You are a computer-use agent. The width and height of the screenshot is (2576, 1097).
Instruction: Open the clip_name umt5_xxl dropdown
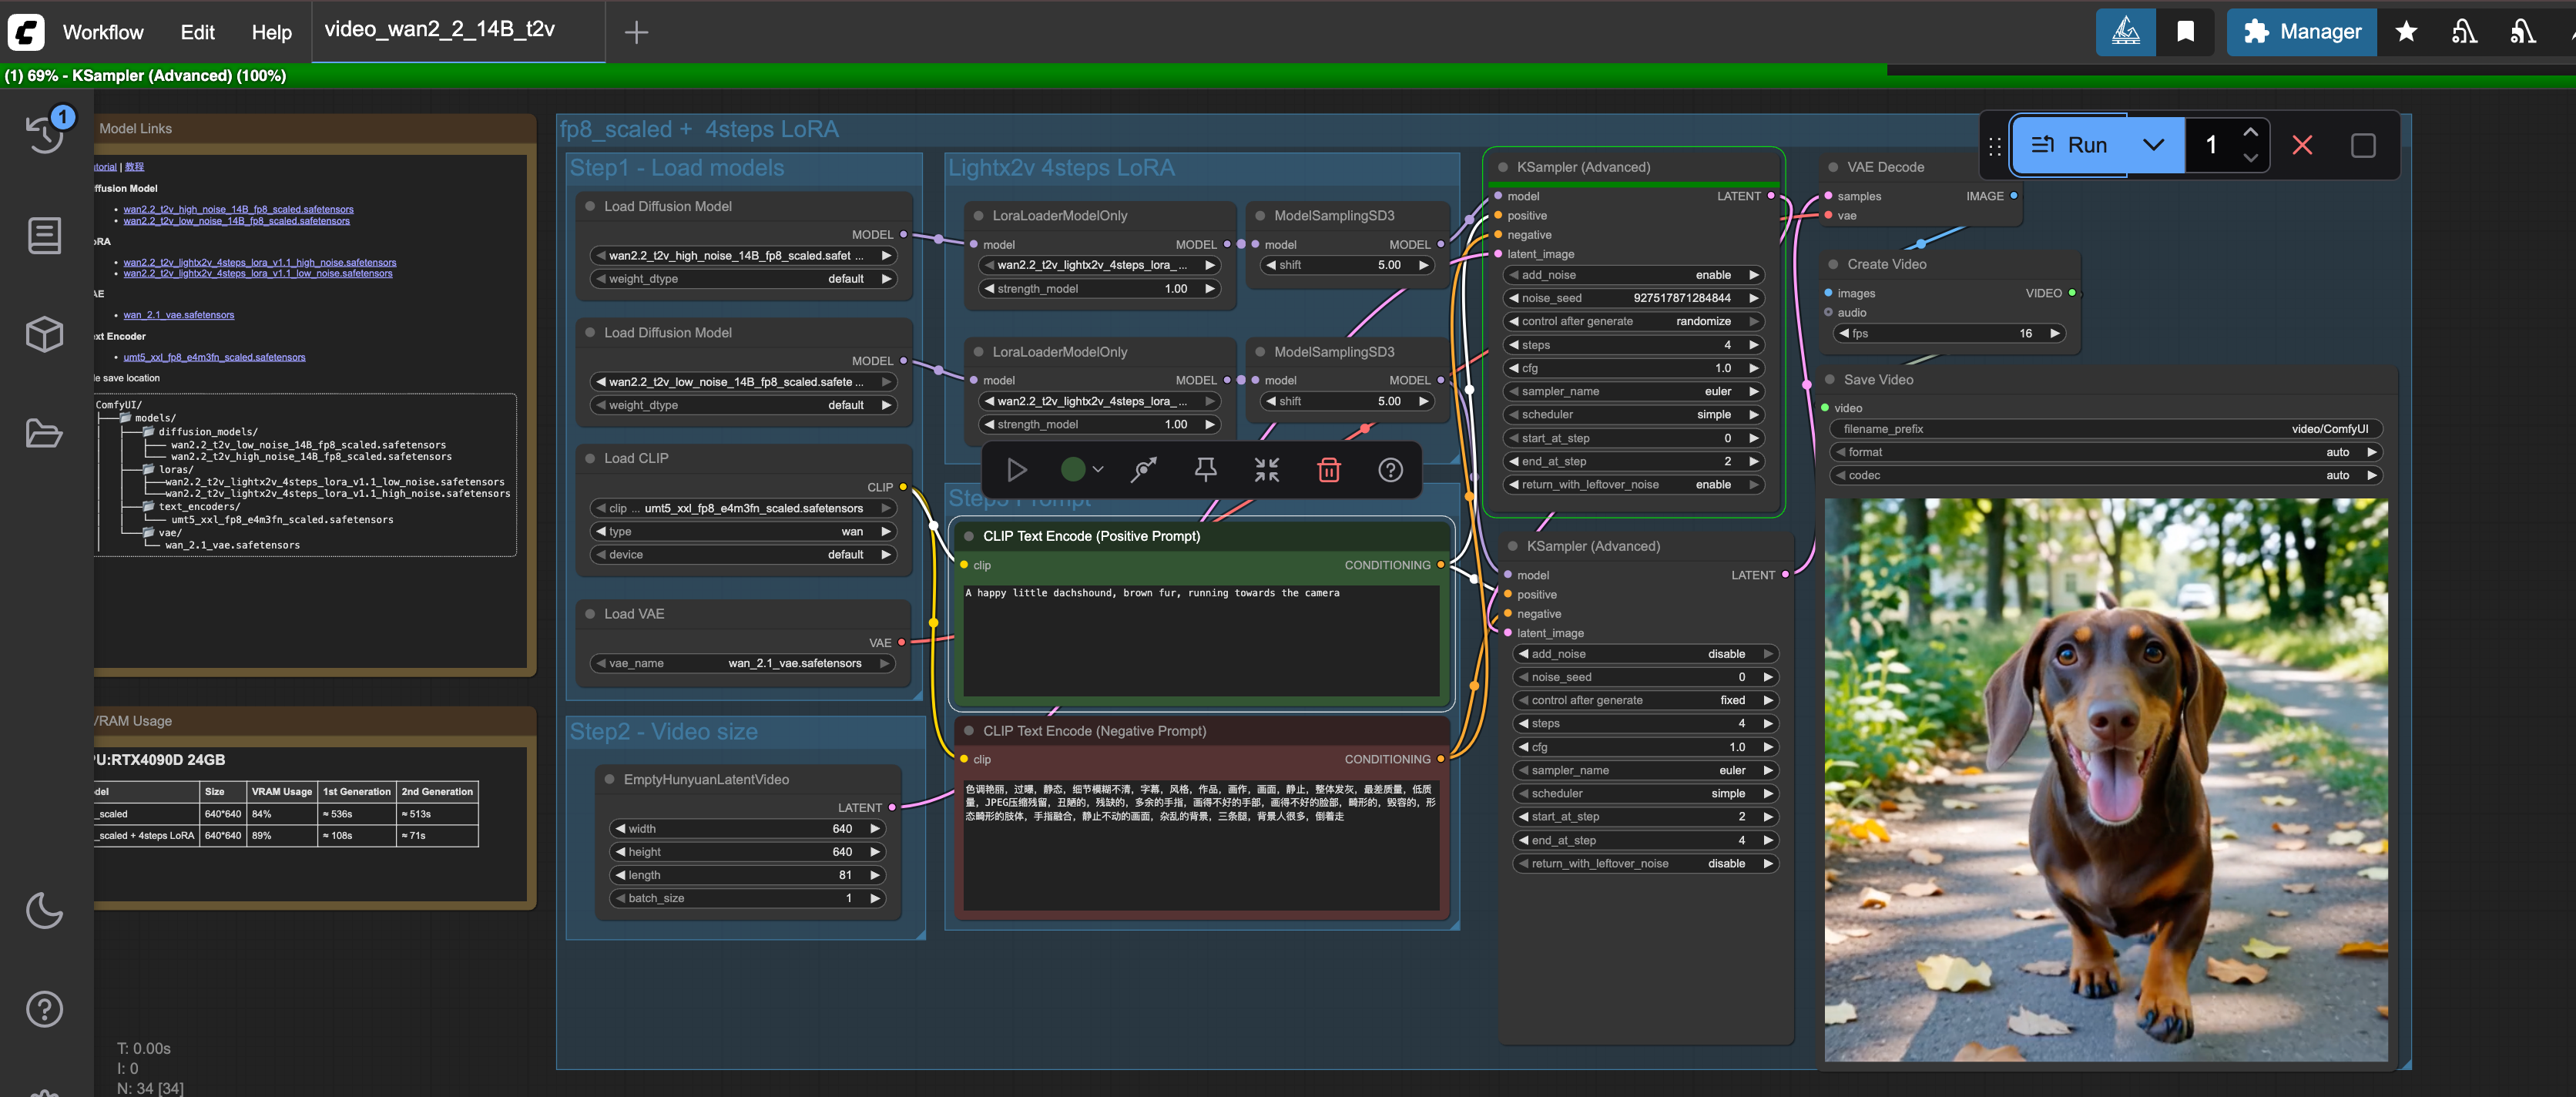coord(743,508)
